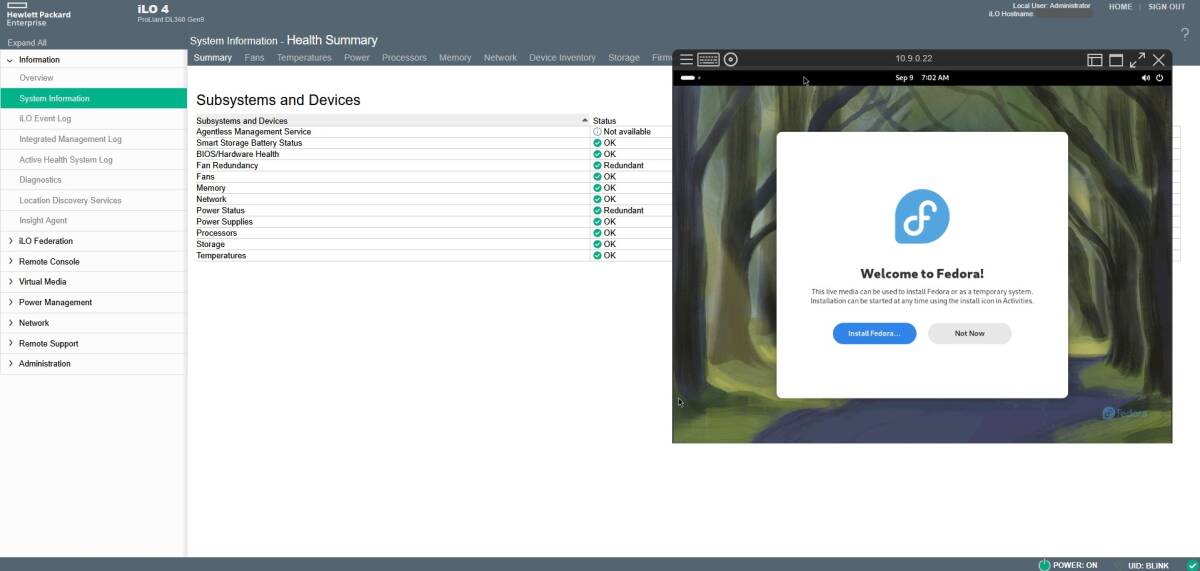Click the Fedora logo in welcome dialog
Screen dimensions: 1200x571
coord(922,216)
